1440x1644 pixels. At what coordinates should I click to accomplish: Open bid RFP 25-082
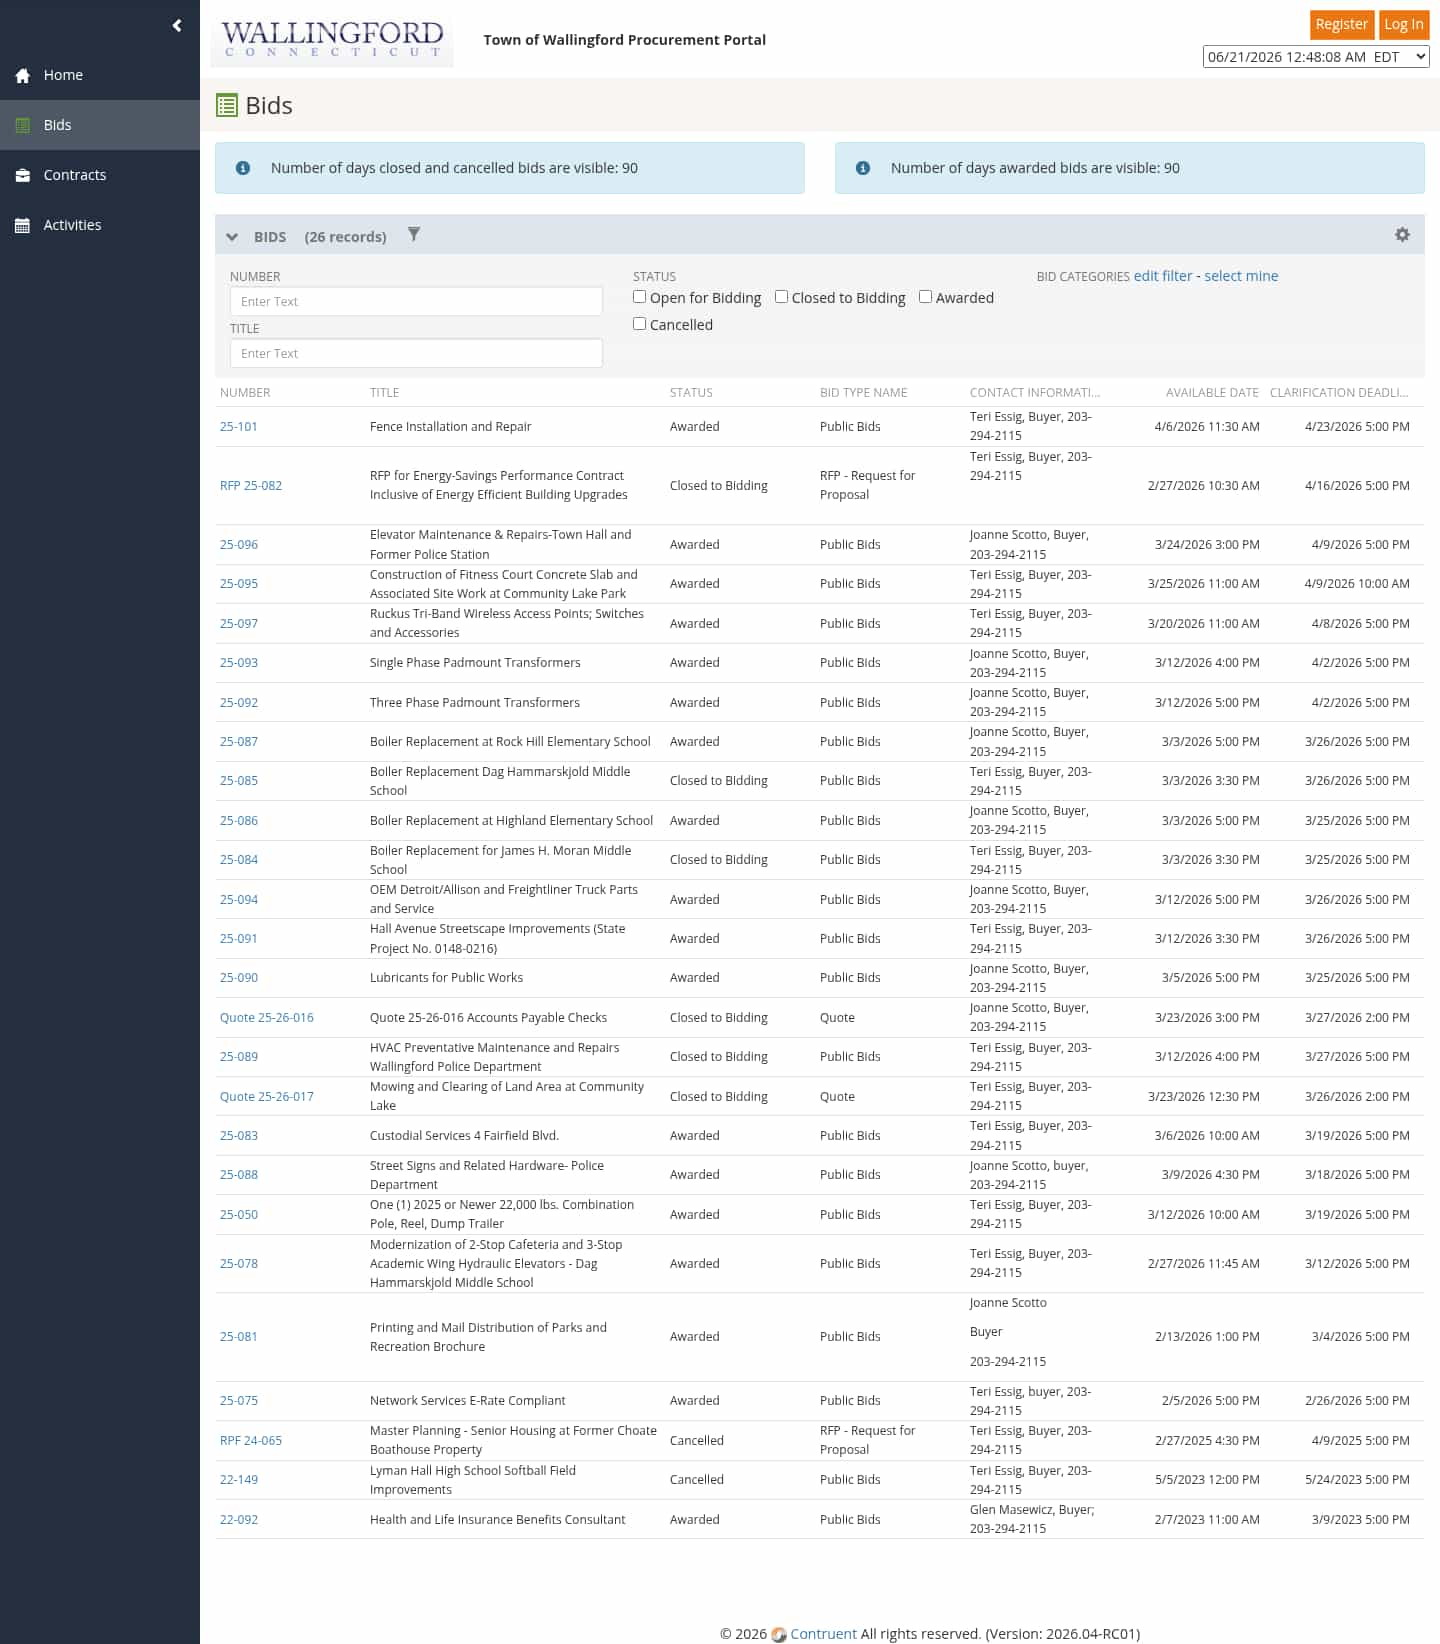[251, 486]
